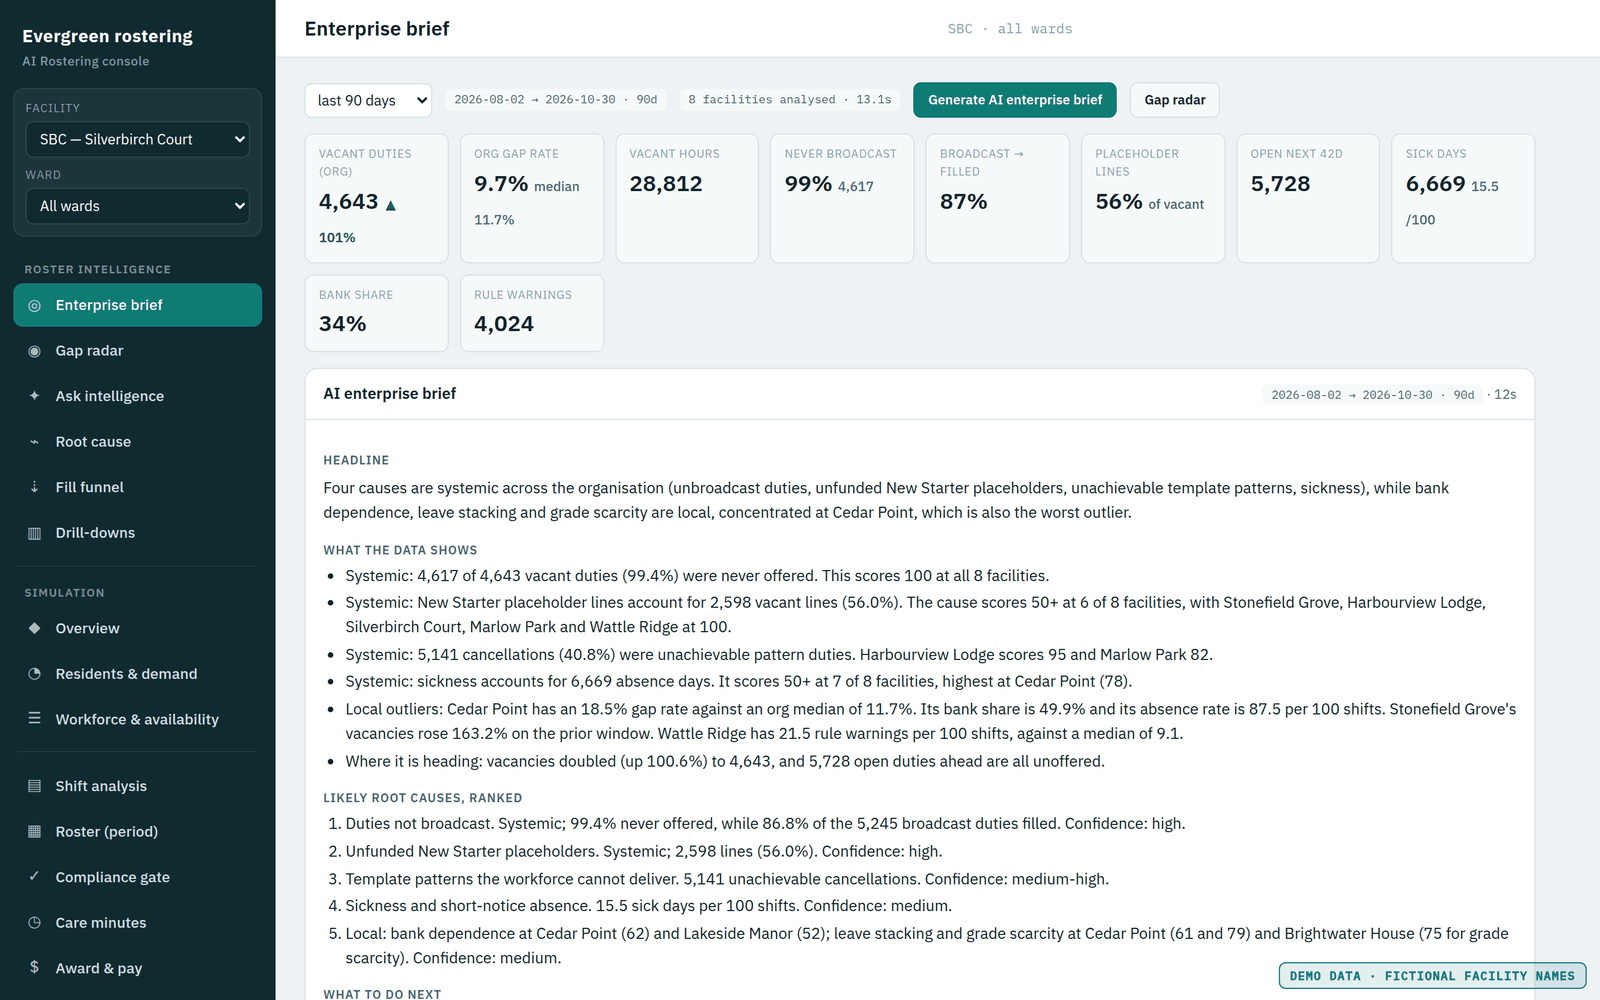Screen dimensions: 1600x1000
Task: Click the Overview diamond icon
Action: [34, 628]
